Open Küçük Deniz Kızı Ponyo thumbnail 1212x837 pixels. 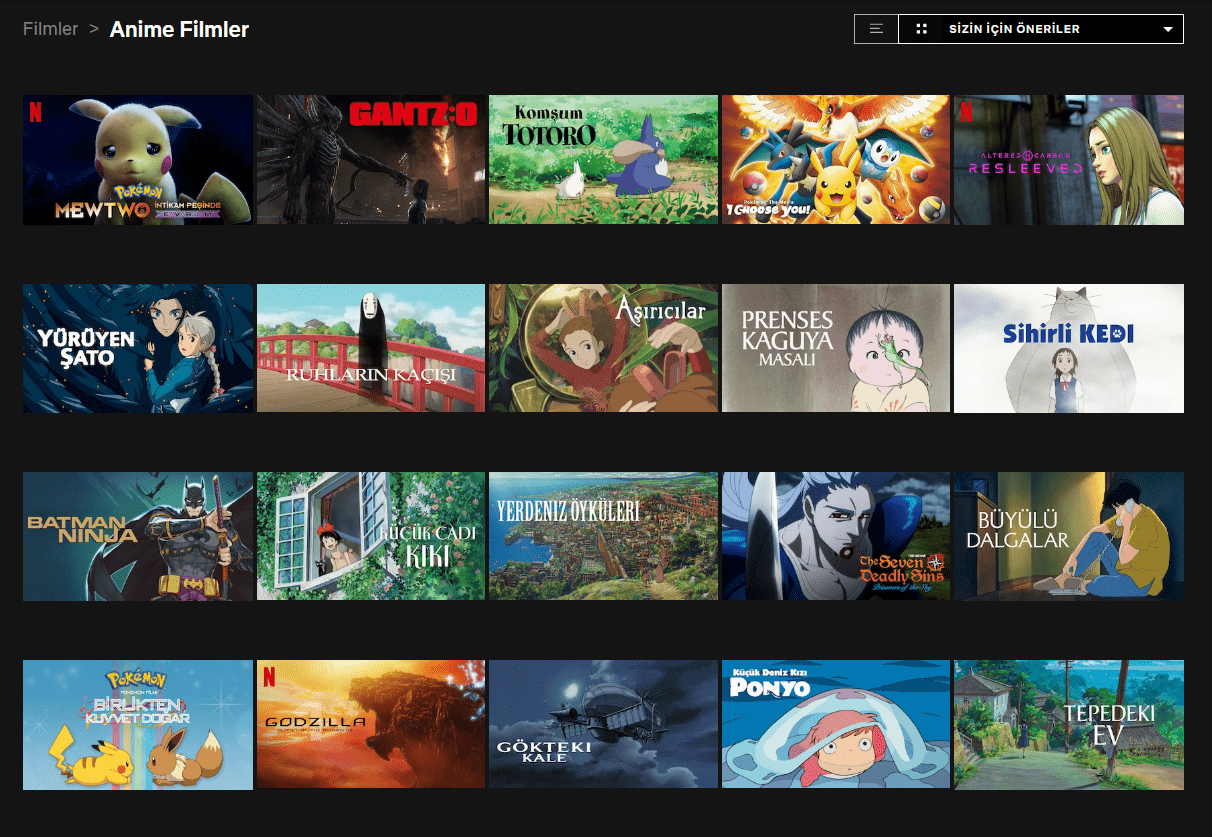point(836,725)
